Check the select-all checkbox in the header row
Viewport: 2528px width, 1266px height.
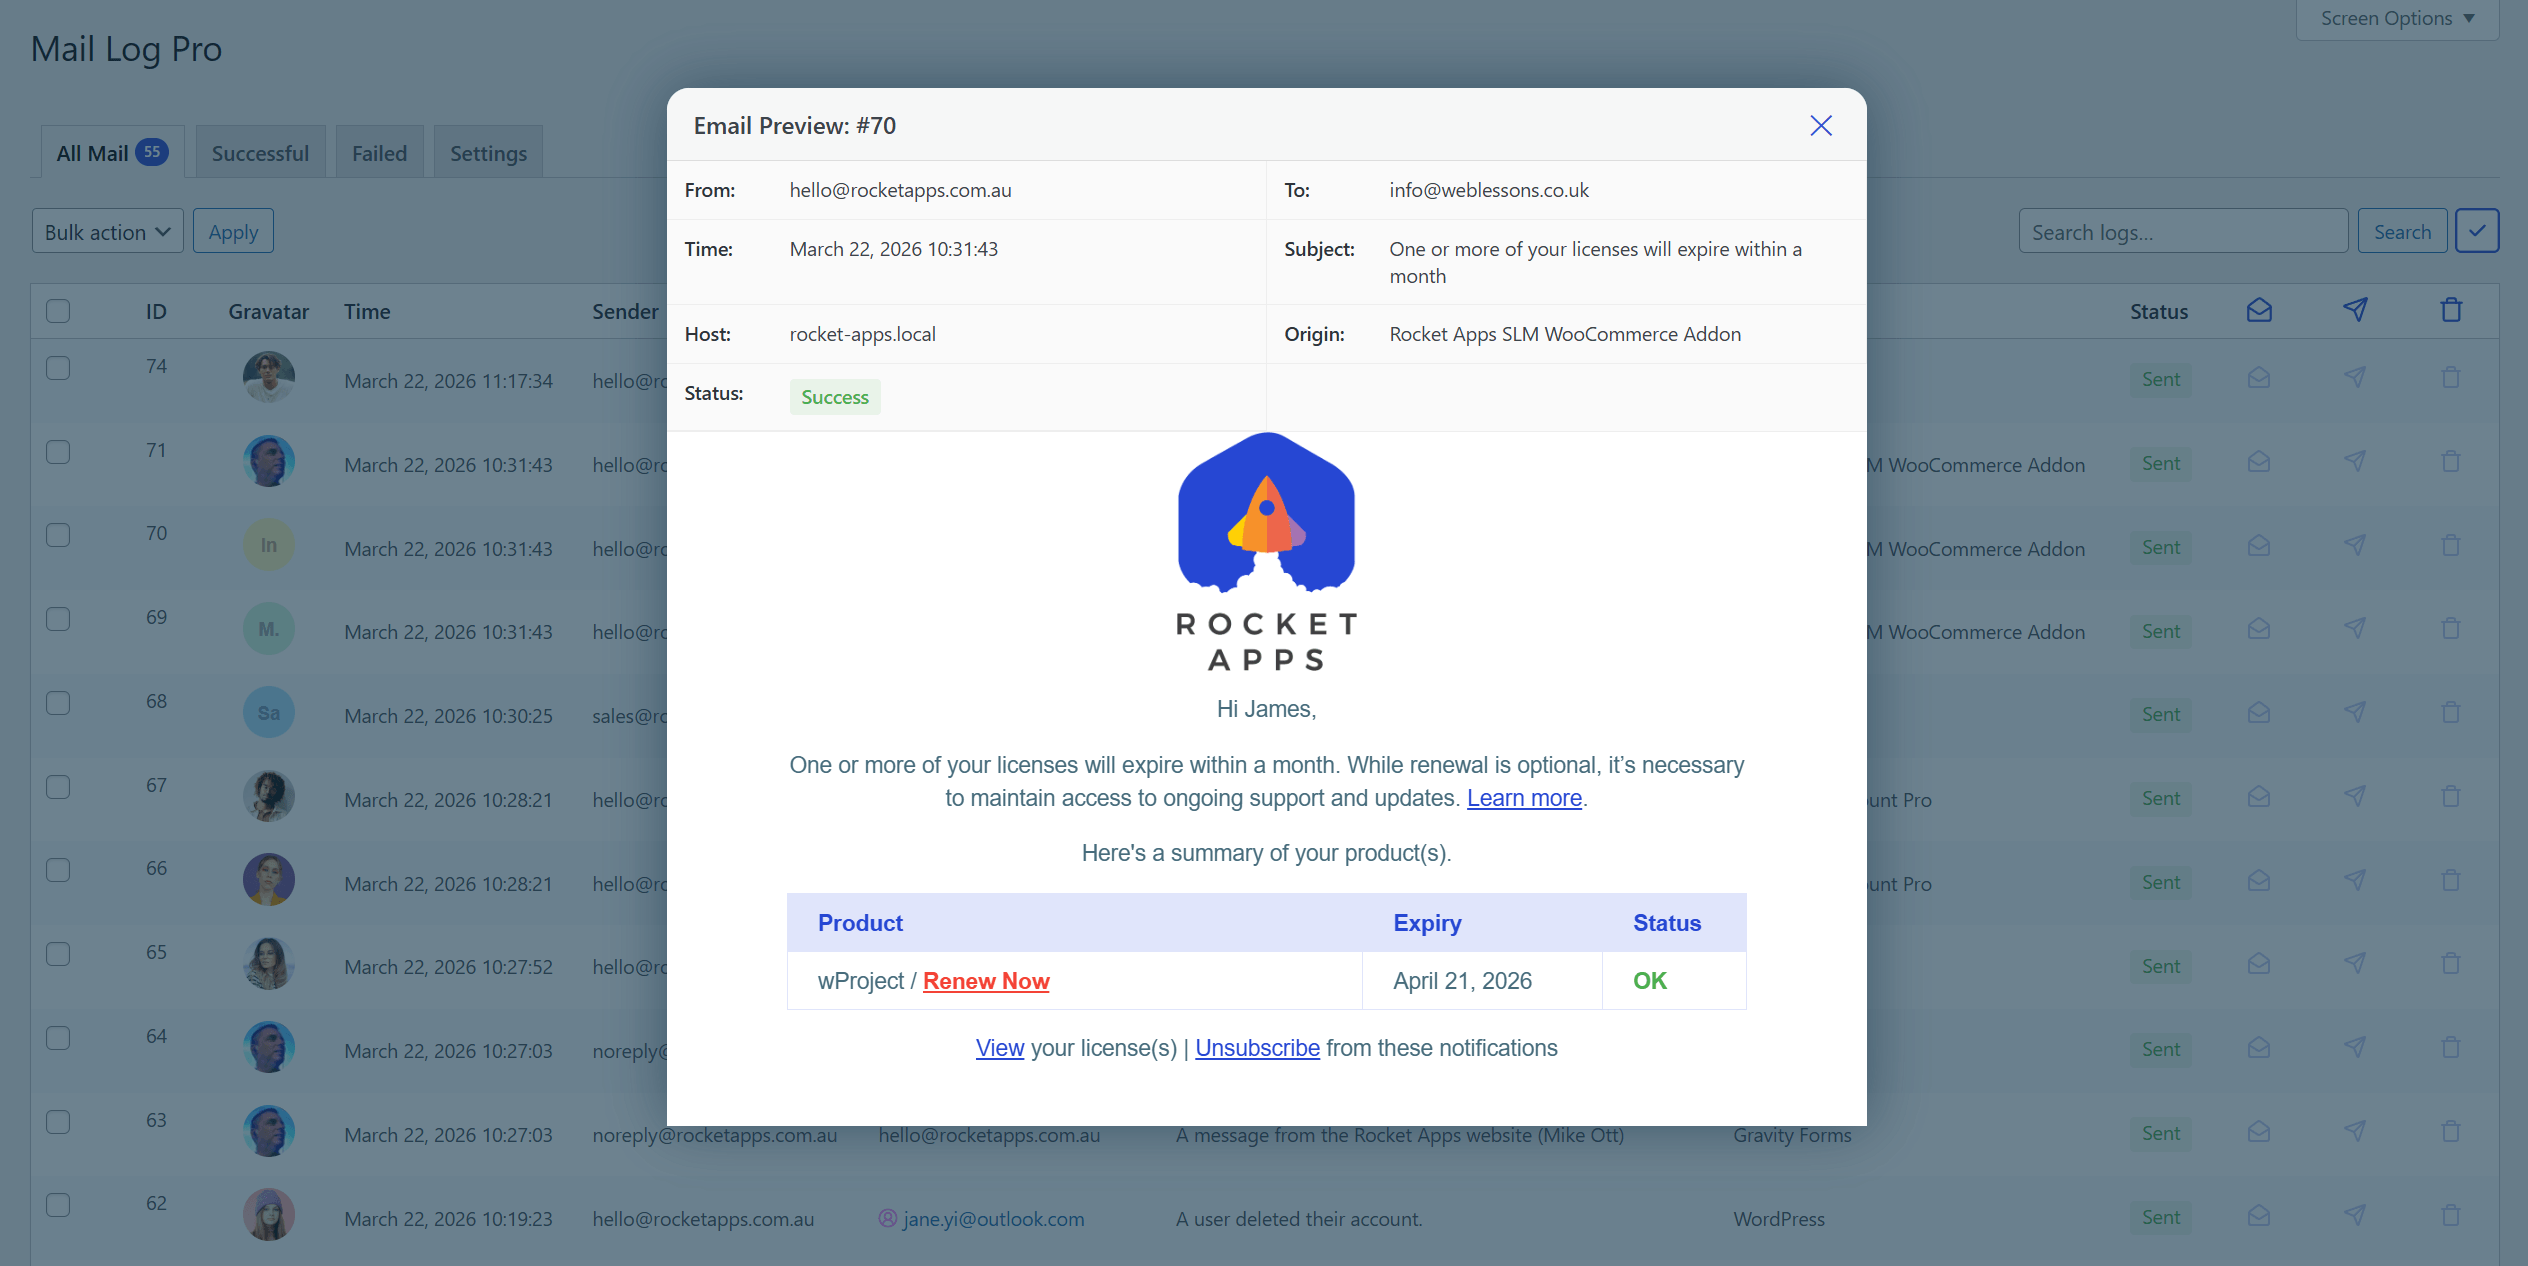(57, 311)
